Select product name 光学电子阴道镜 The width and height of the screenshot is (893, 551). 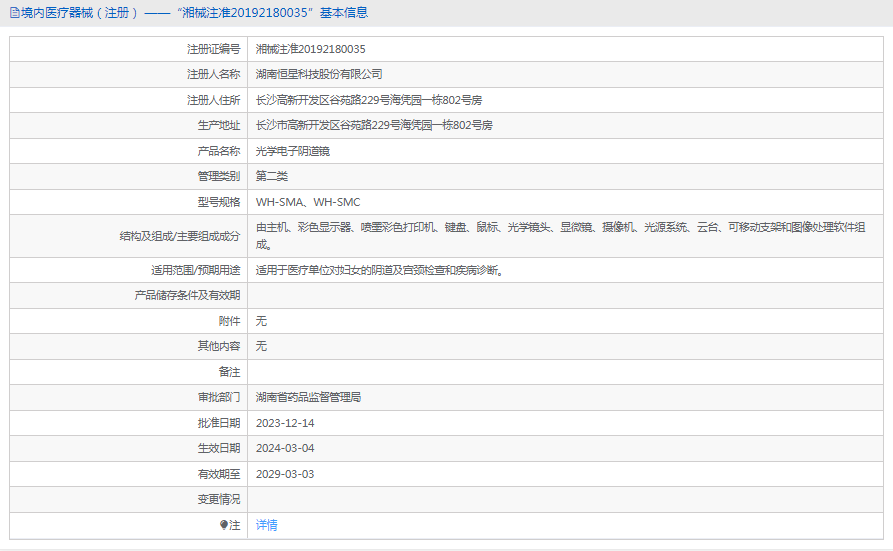293,151
